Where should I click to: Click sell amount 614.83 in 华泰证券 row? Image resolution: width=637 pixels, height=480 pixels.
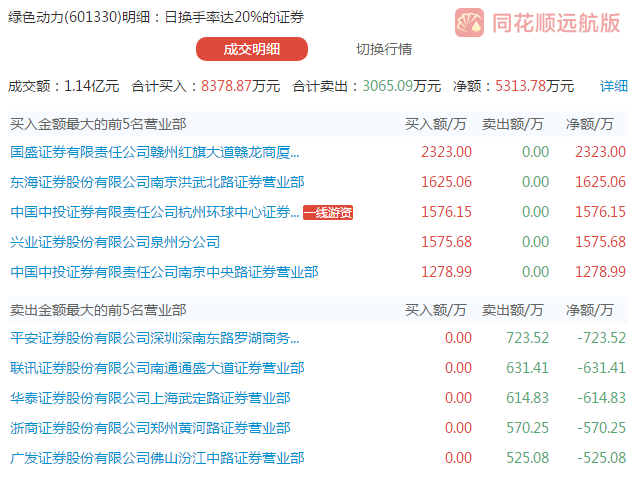527,398
